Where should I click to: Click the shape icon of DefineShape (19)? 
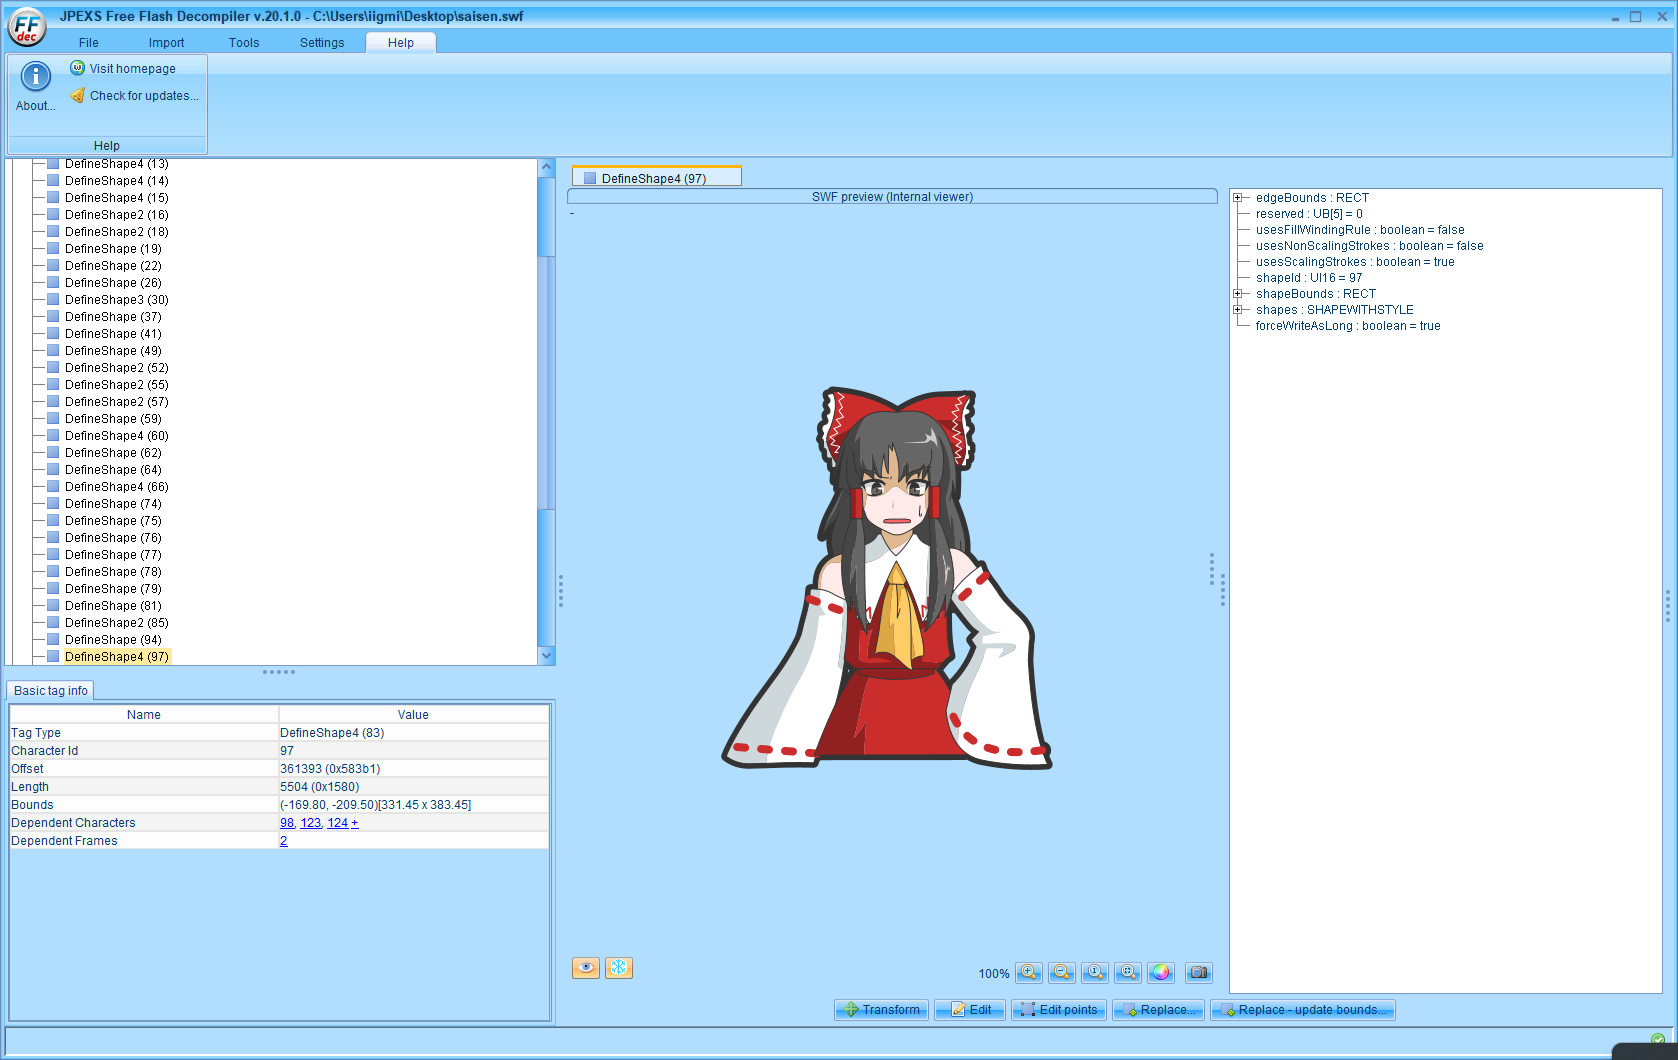pos(53,249)
